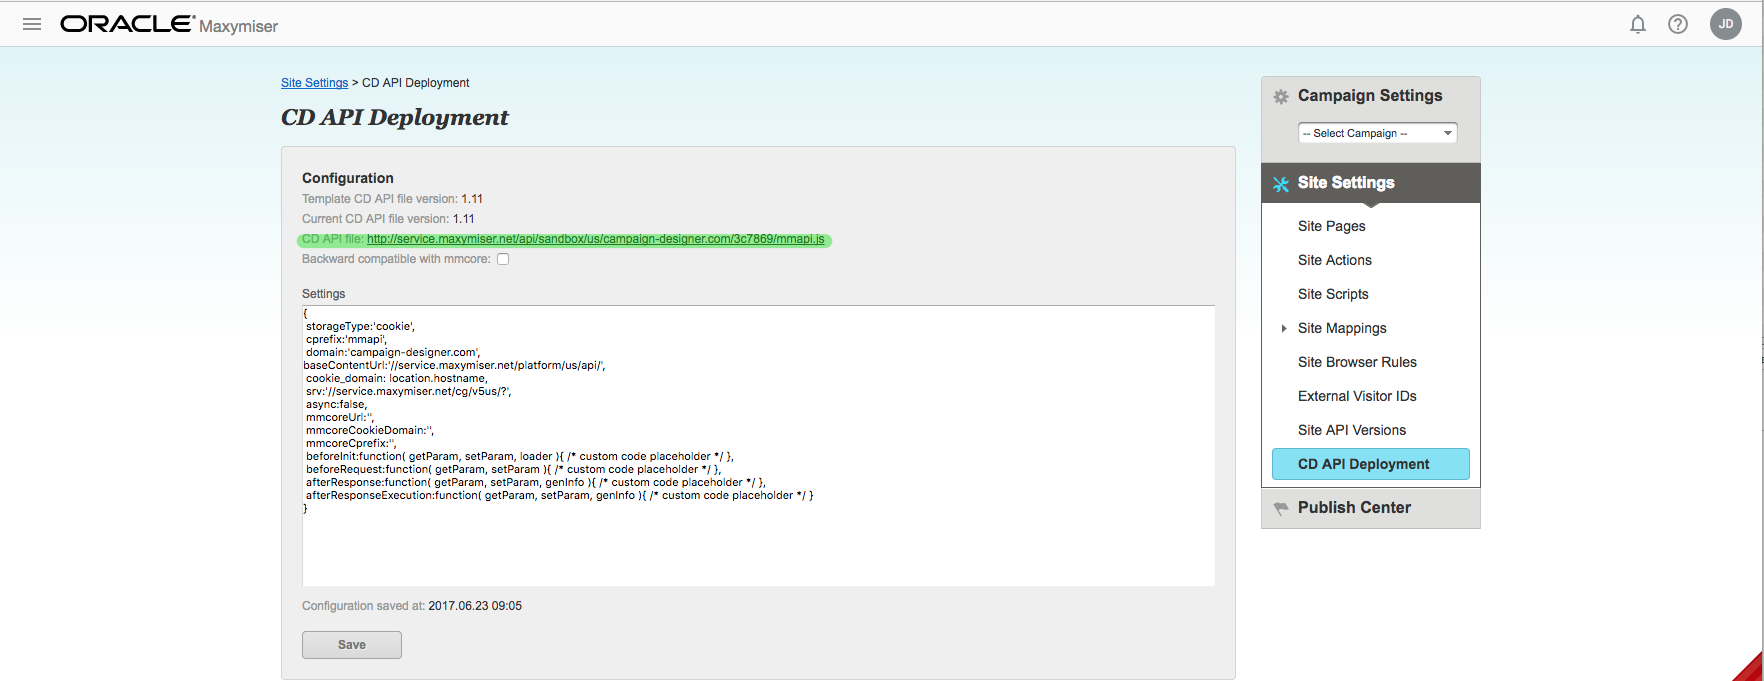Open Site API Versions
This screenshot has height=681, width=1764.
tap(1351, 430)
